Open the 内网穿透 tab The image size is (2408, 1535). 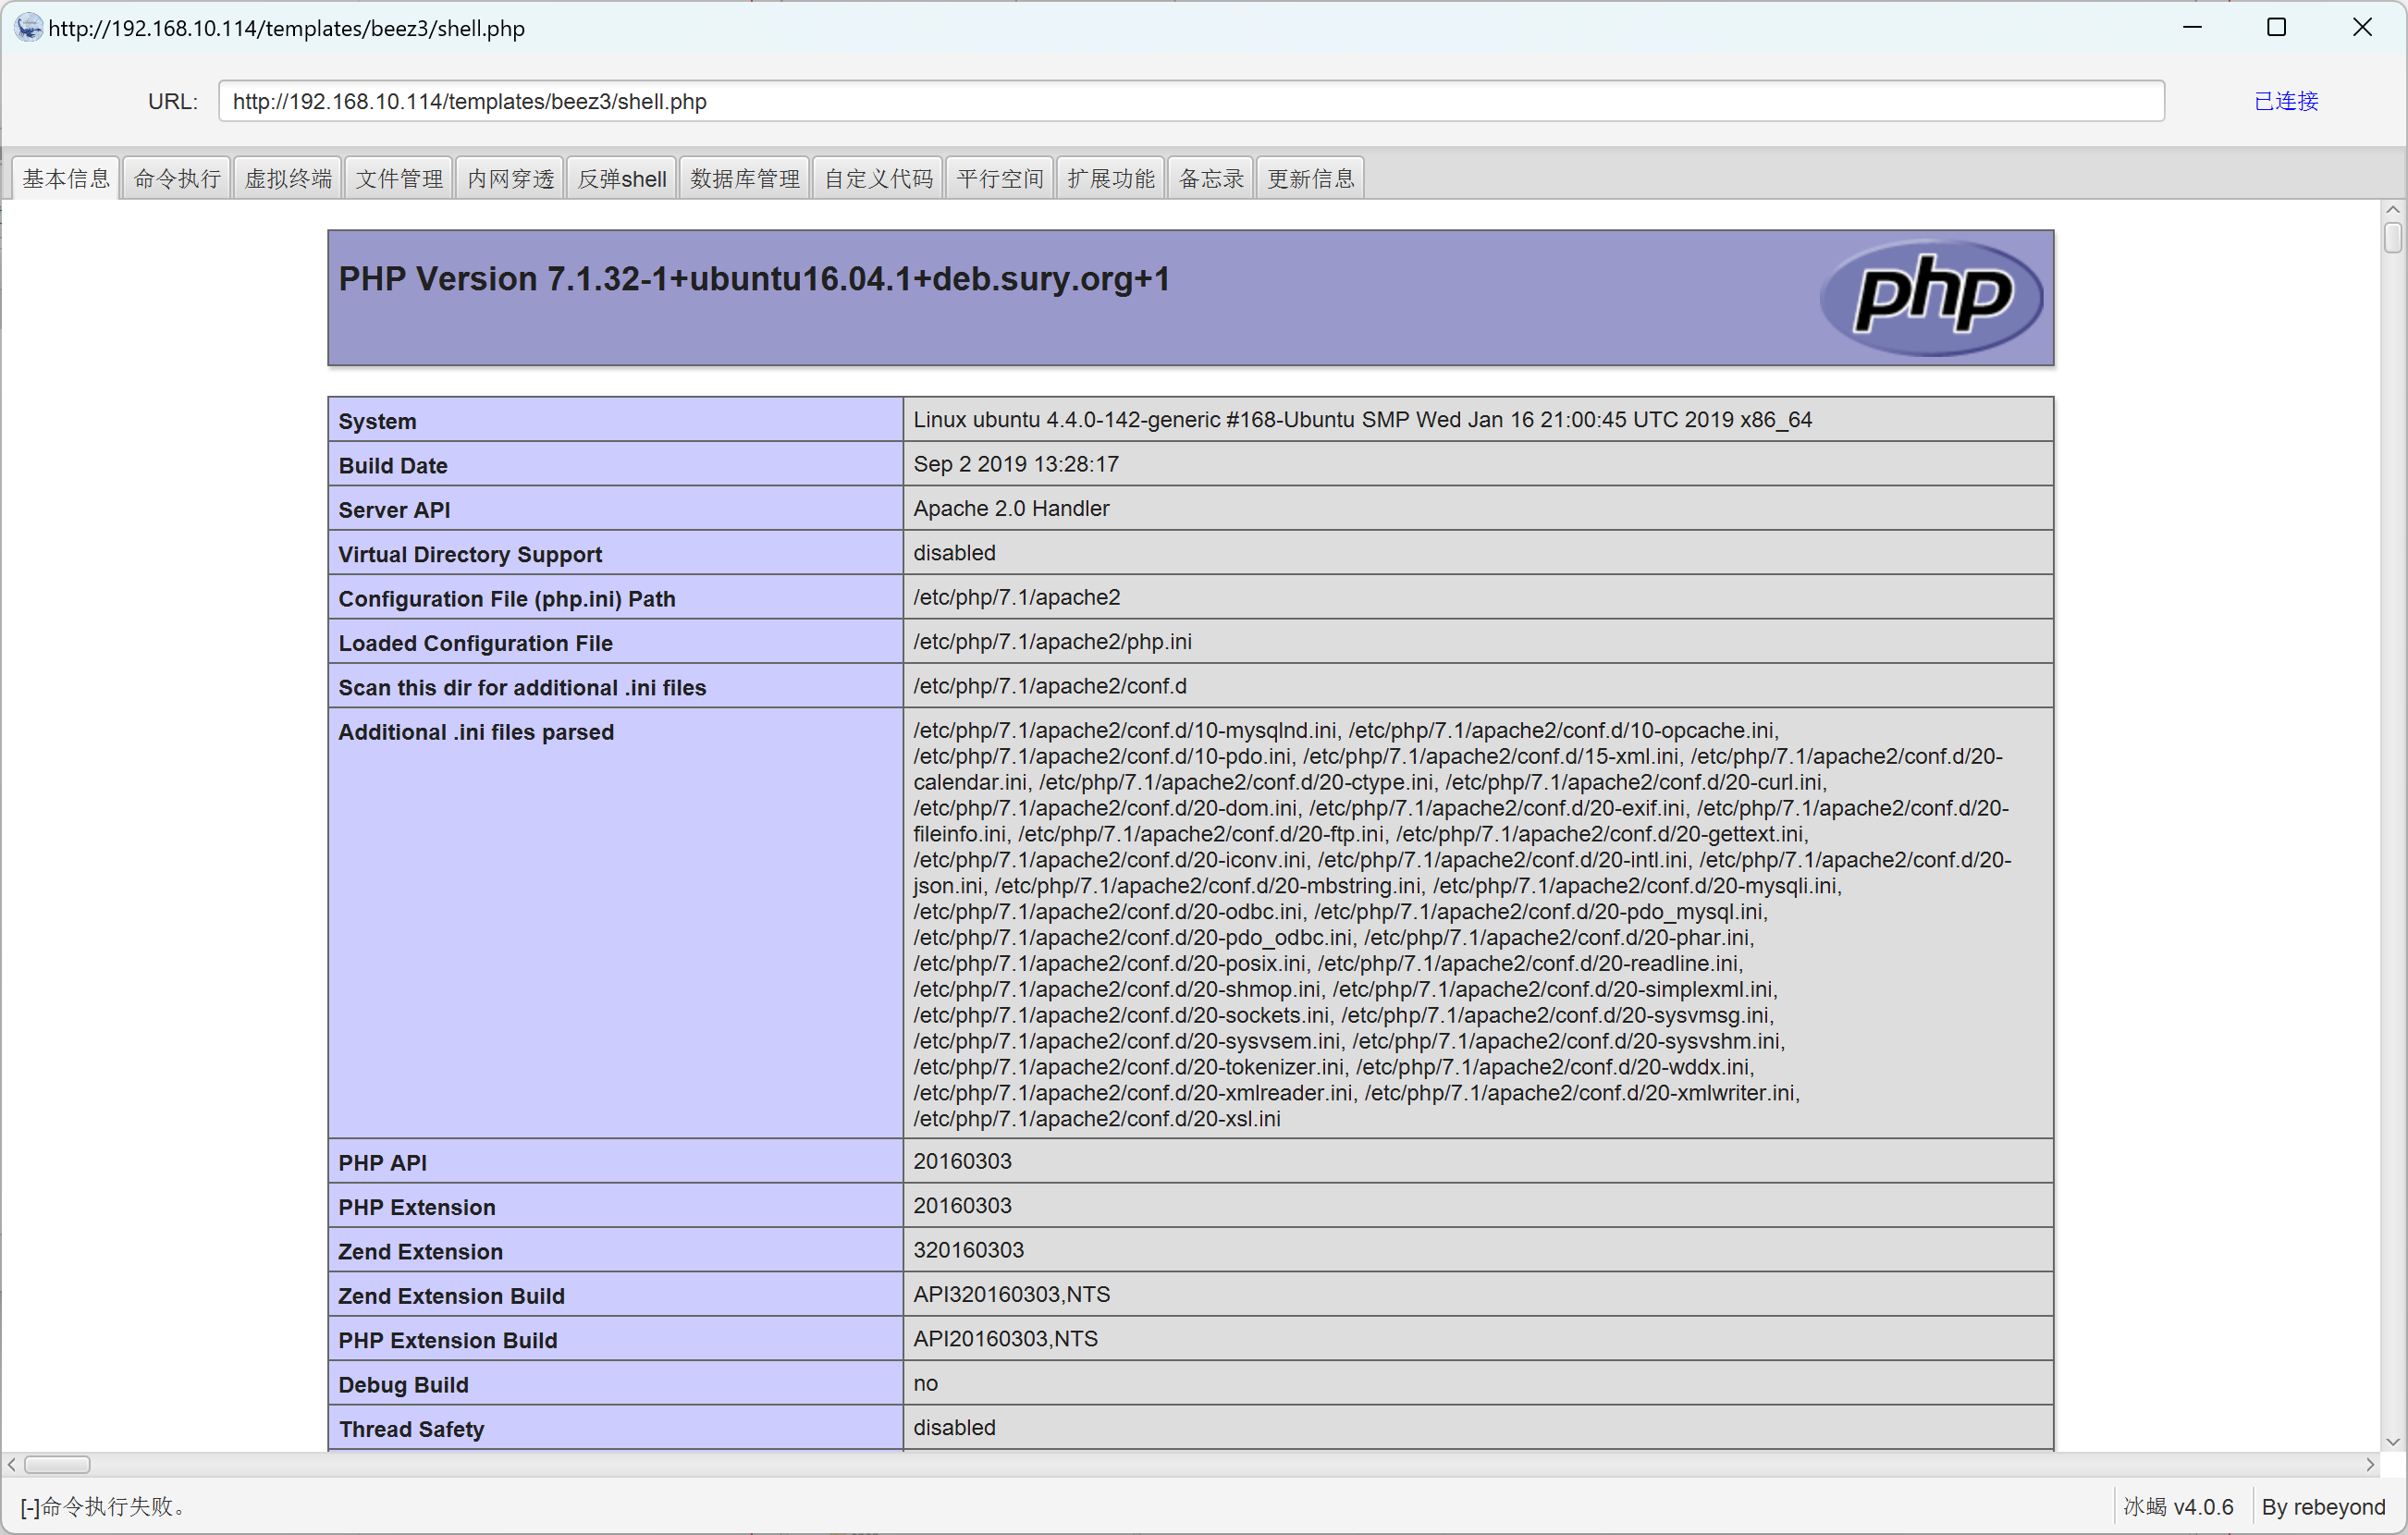(x=510, y=179)
